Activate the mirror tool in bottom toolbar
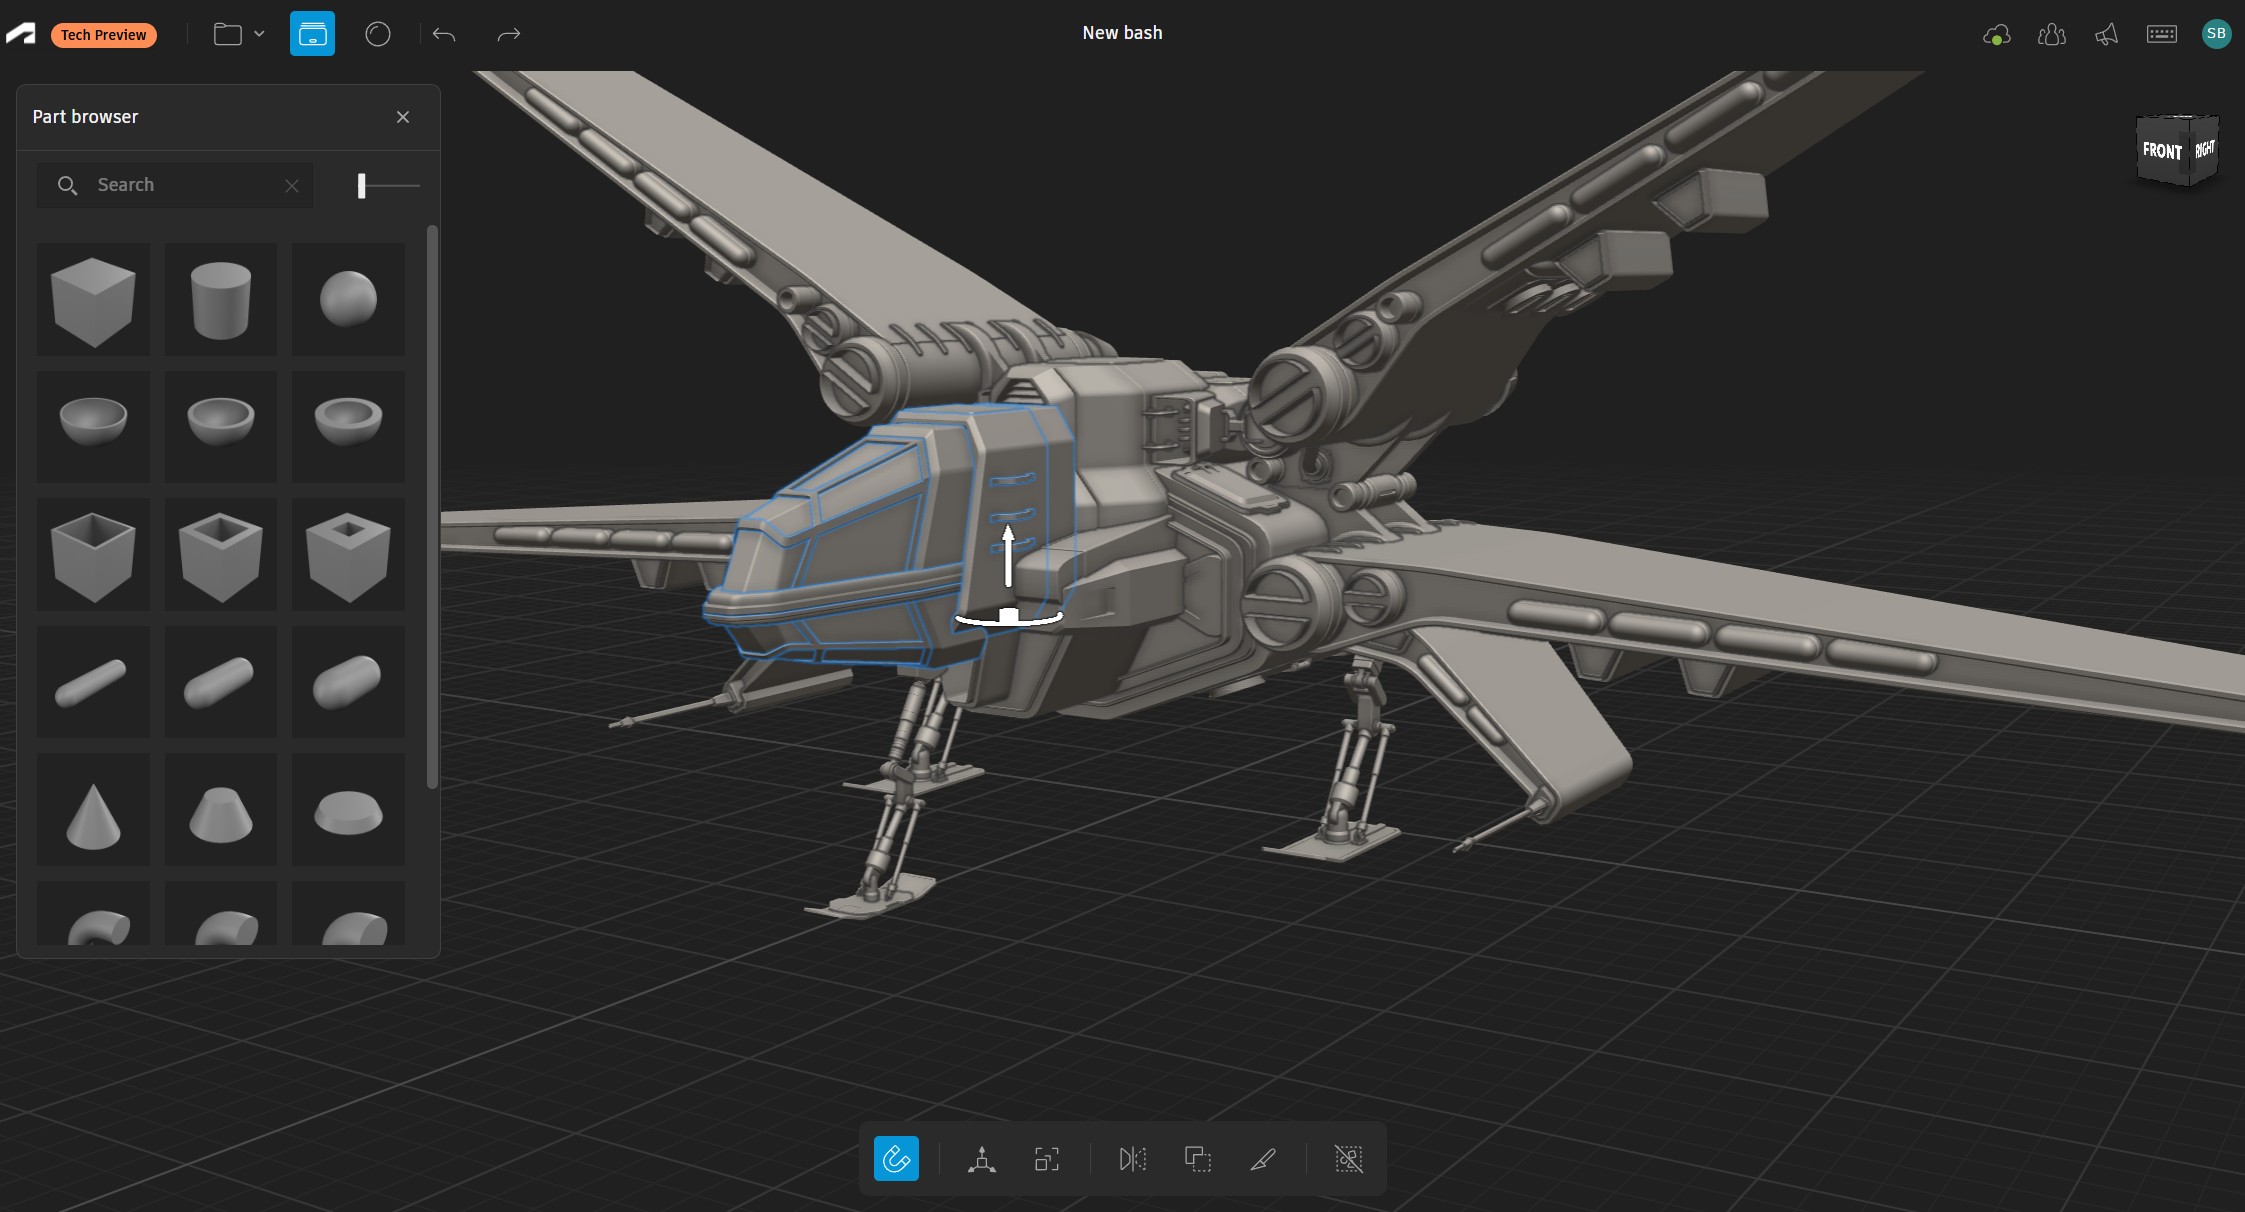This screenshot has height=1212, width=2245. (1133, 1159)
